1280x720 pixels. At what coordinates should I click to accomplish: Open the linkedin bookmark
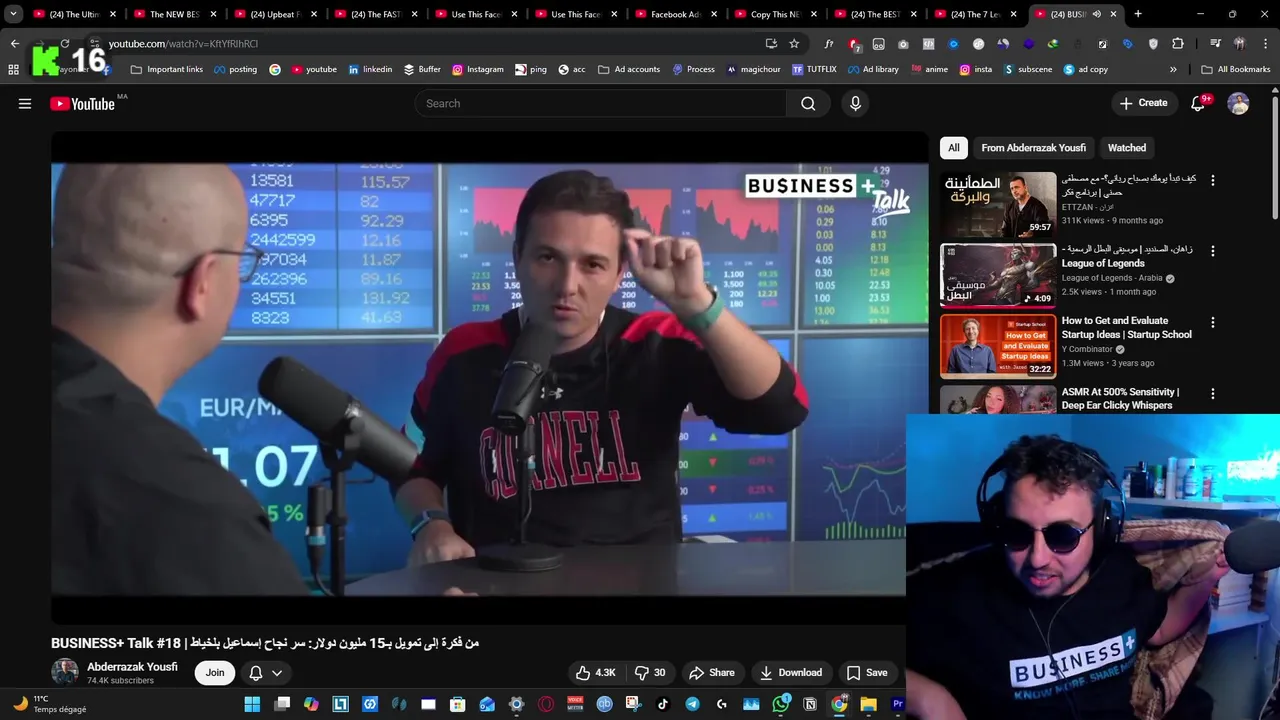point(369,70)
